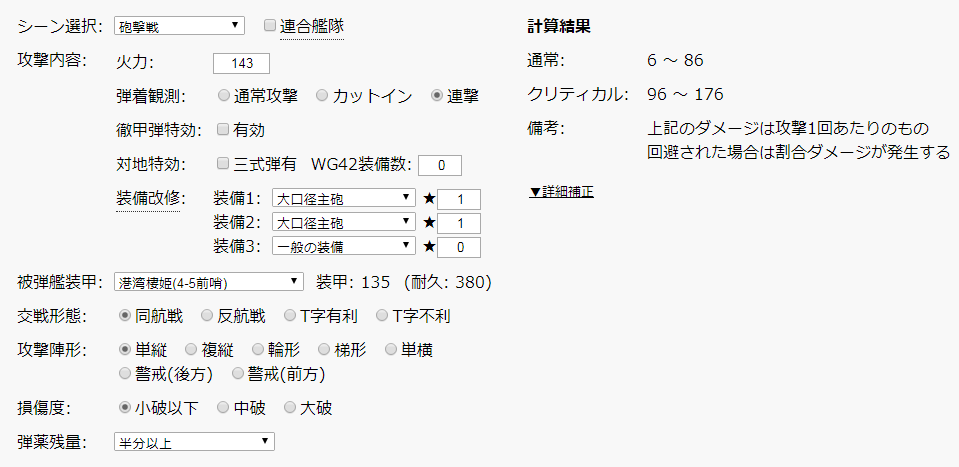Select 通常攻撃 radio button
Image resolution: width=959 pixels, height=467 pixels.
pos(224,96)
